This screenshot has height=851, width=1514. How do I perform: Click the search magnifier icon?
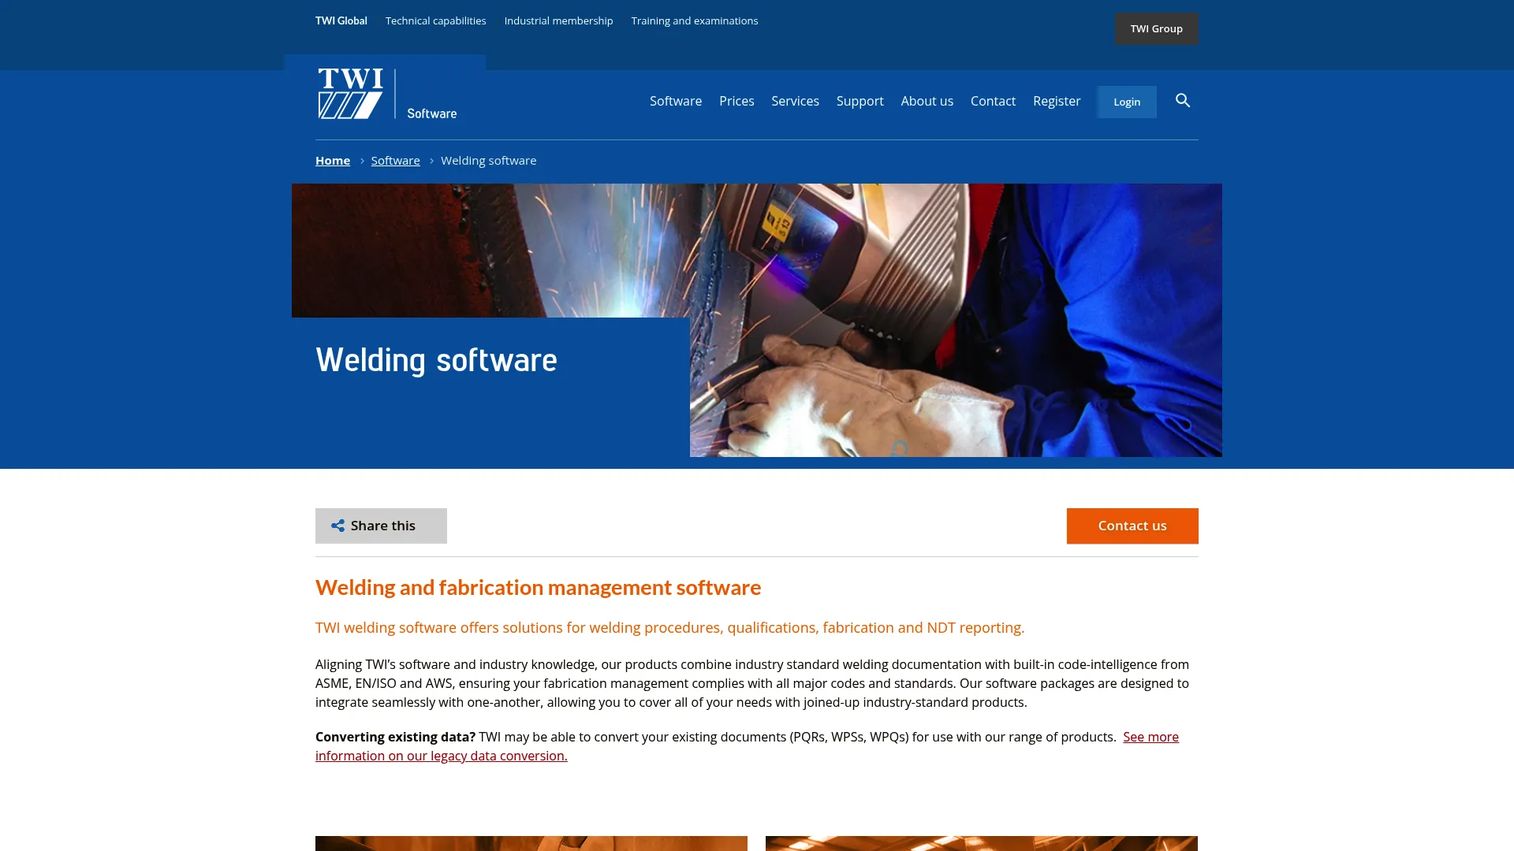pyautogui.click(x=1182, y=101)
